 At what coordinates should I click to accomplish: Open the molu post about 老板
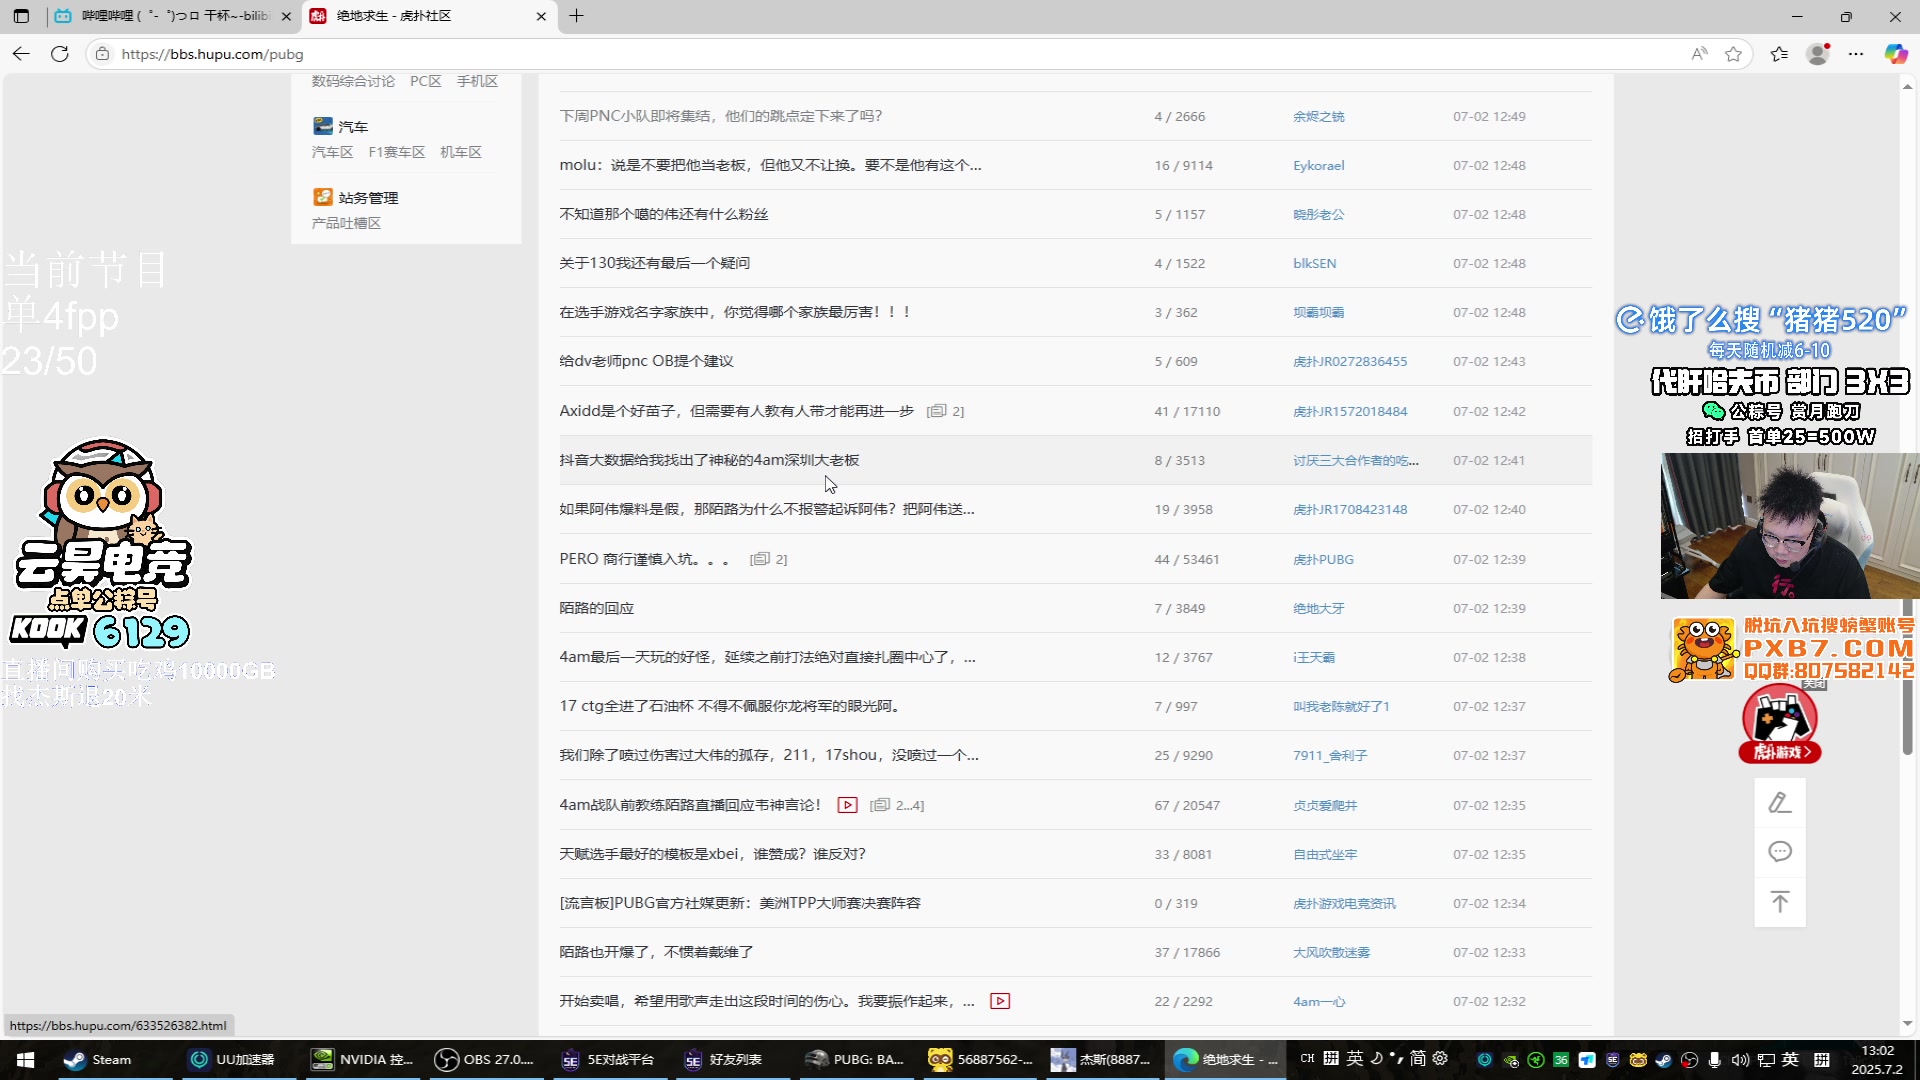coord(770,165)
